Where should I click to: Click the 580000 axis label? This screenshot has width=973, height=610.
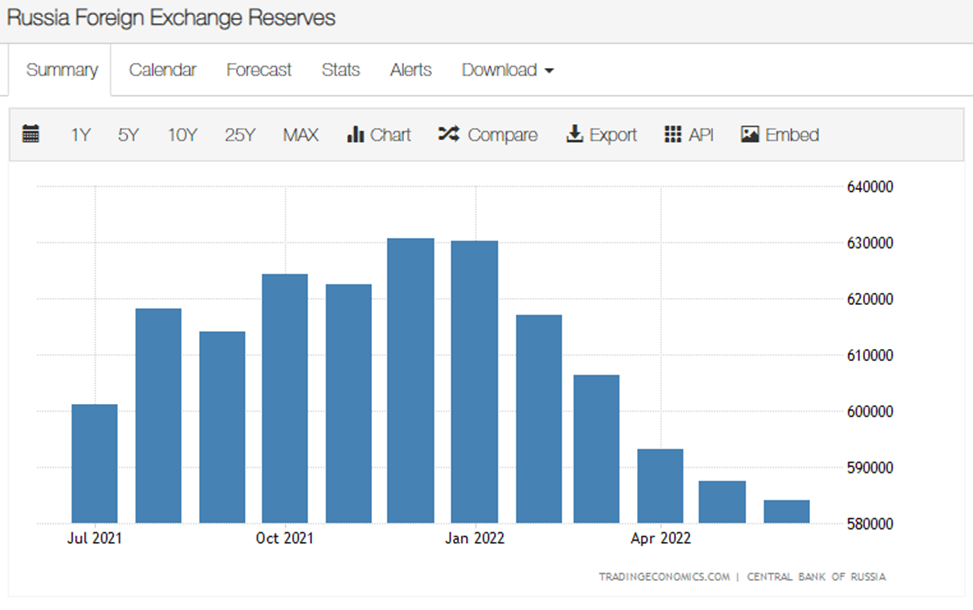[870, 524]
